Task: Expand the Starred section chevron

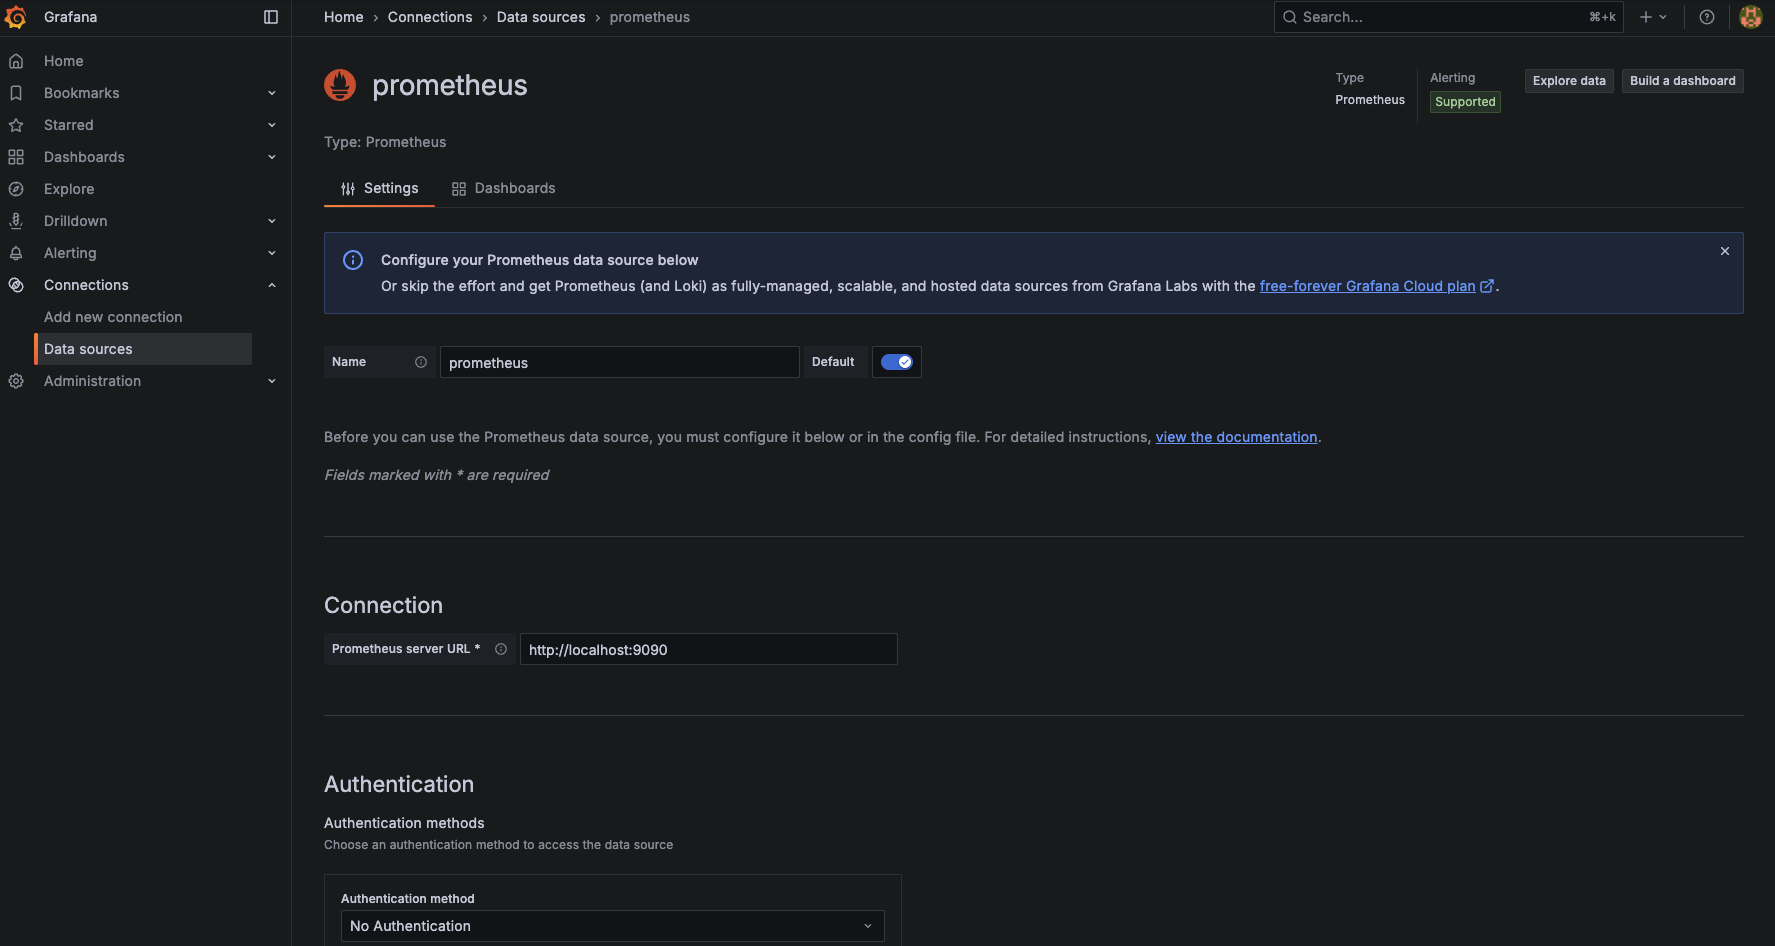Action: (272, 125)
